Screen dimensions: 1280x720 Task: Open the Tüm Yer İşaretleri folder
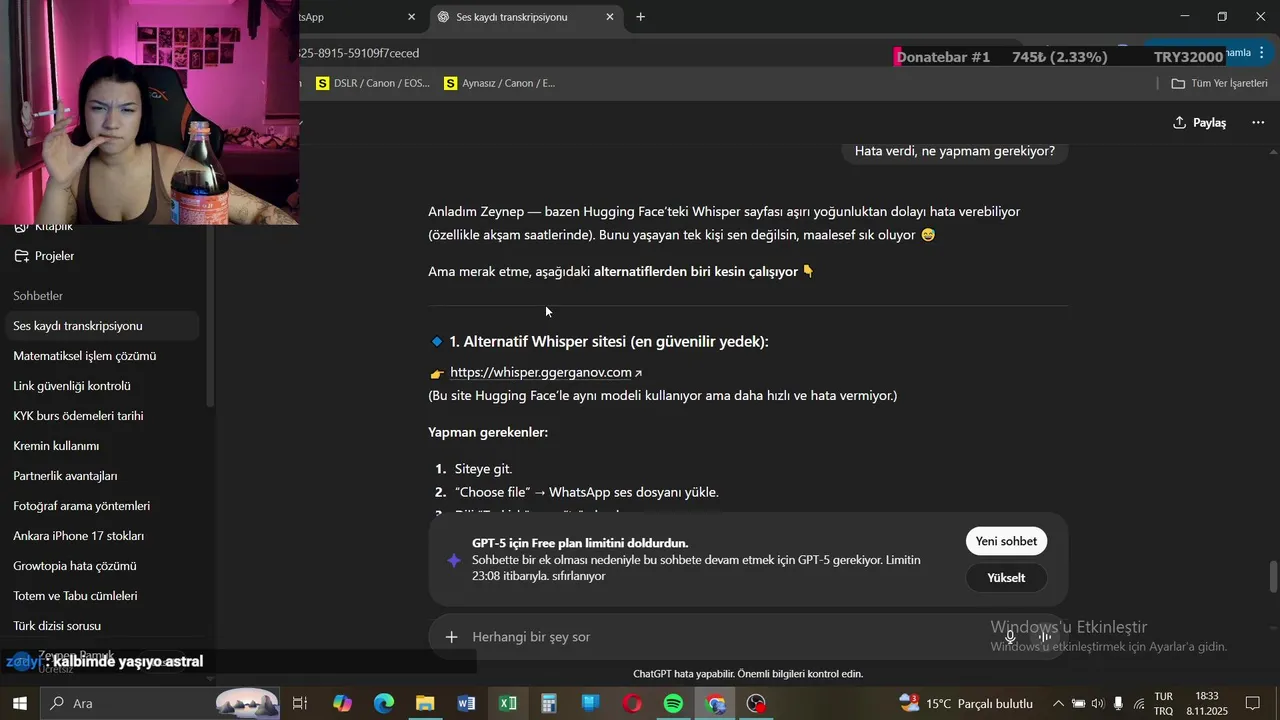pos(1219,83)
